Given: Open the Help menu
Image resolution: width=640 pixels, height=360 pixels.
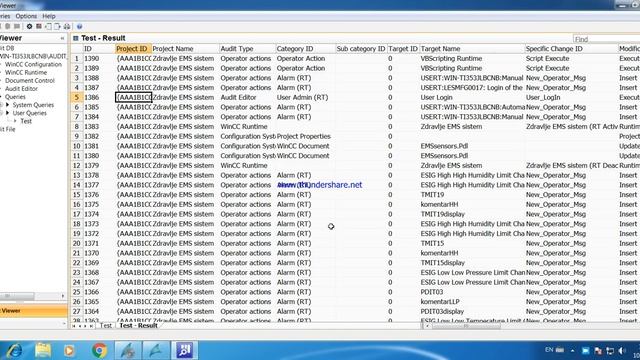Looking at the screenshot, I should point(49,16).
